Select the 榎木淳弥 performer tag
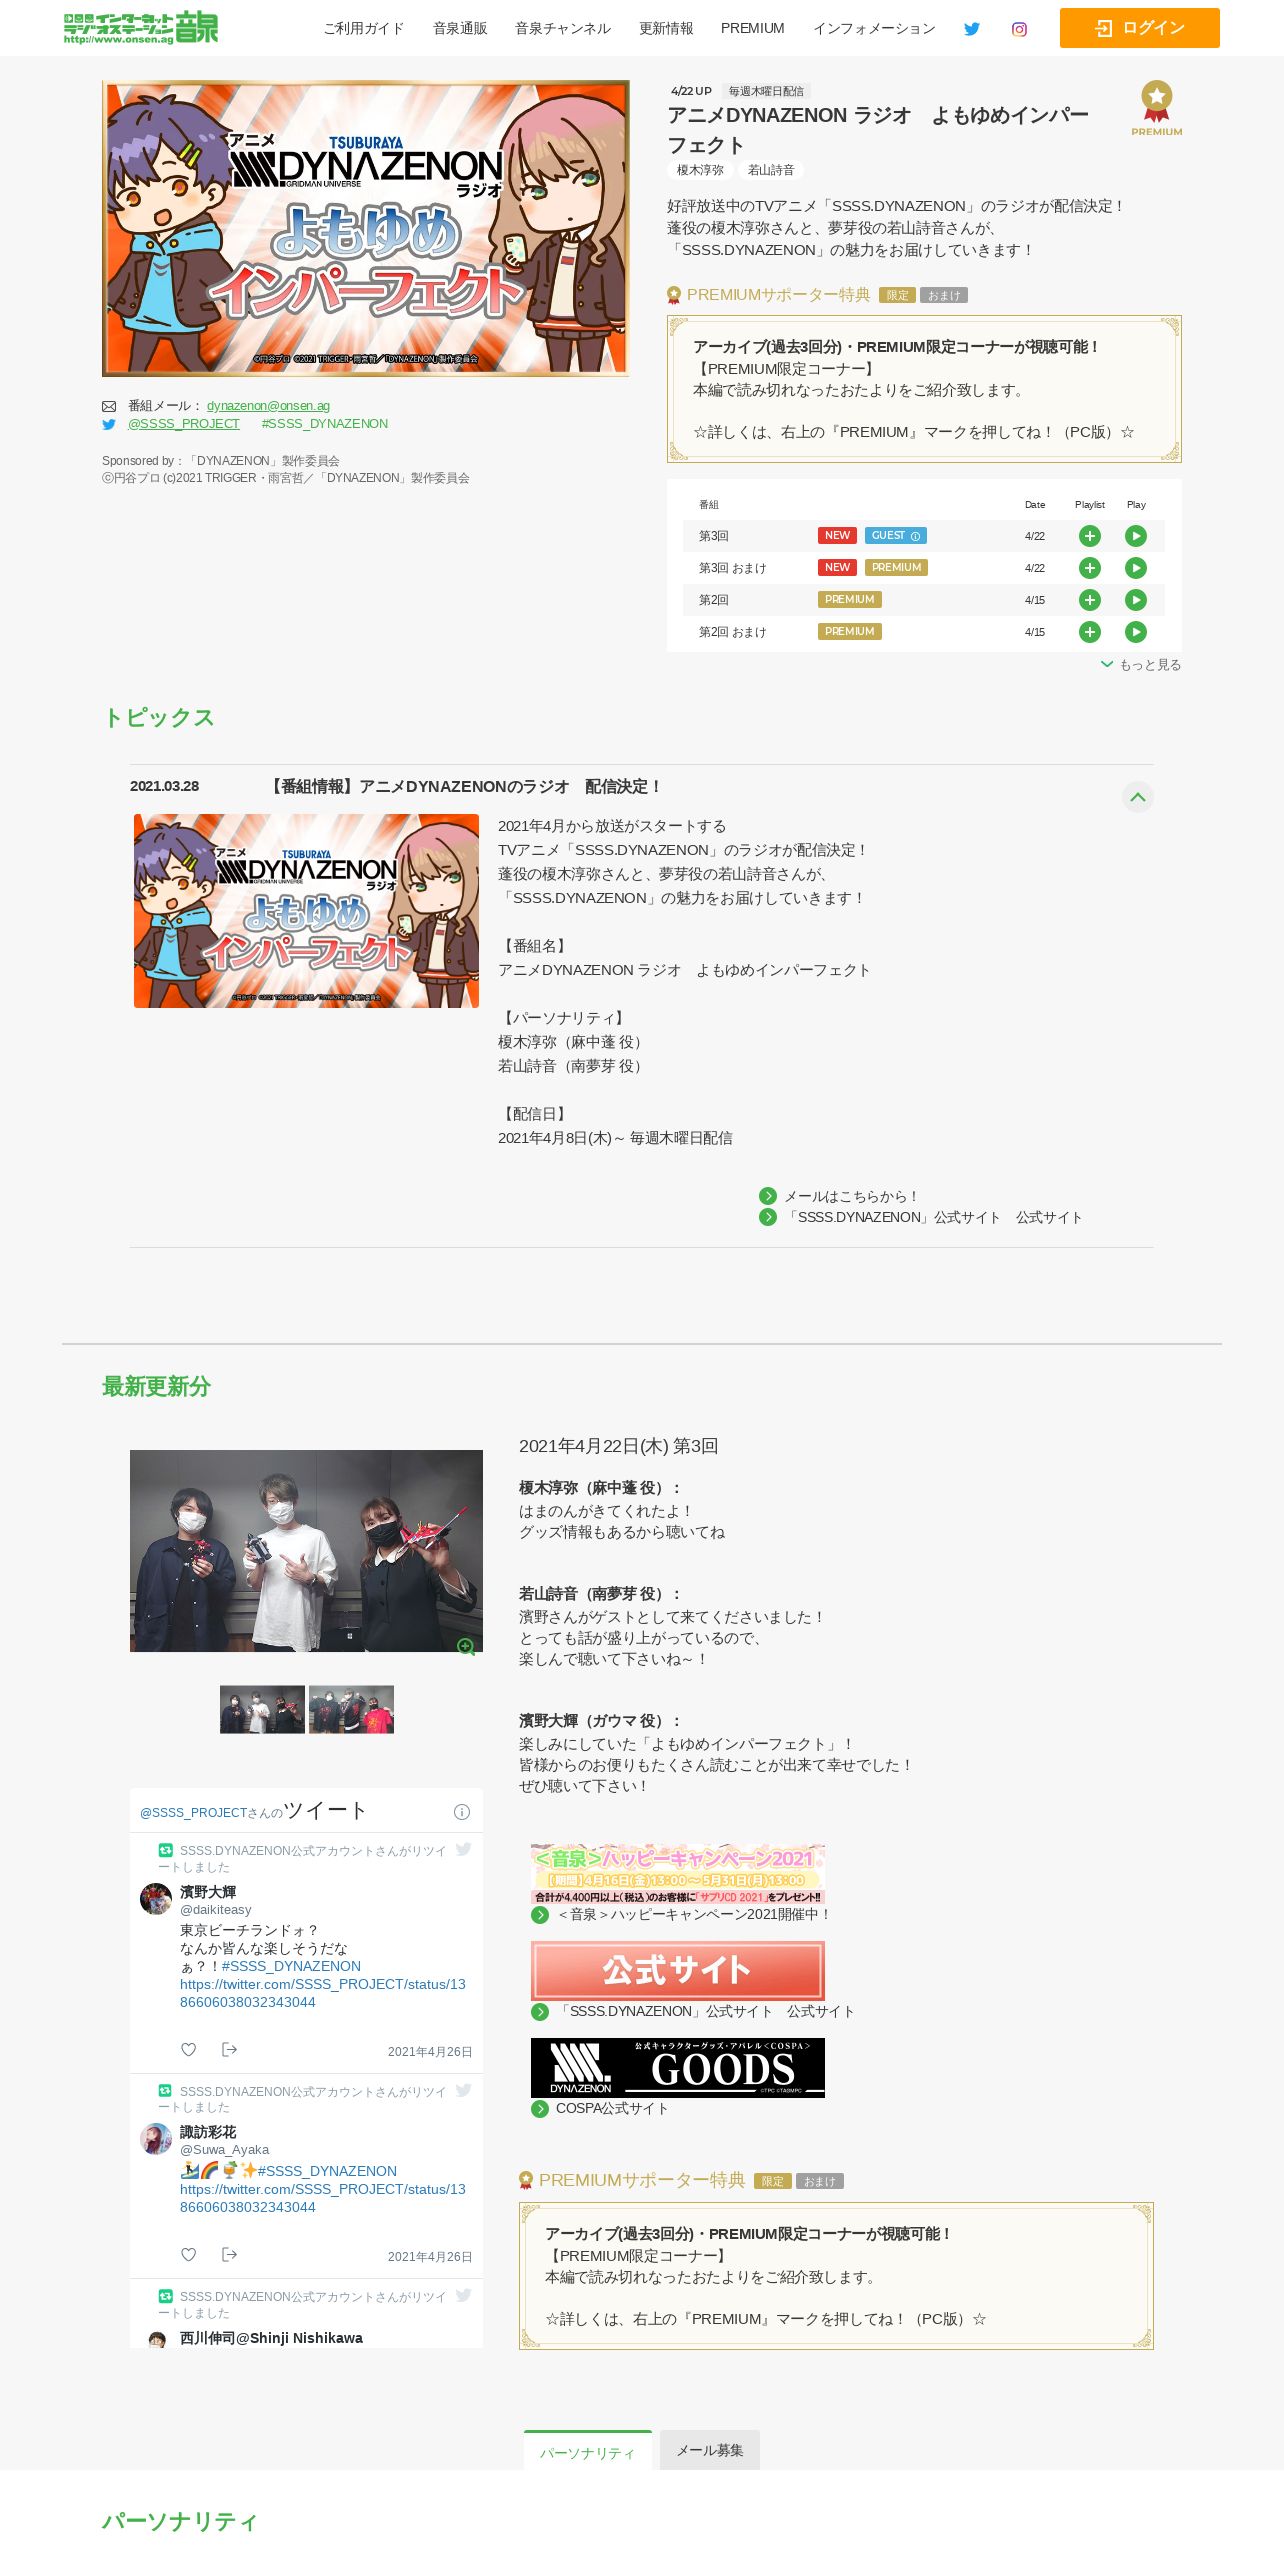Viewport: 1284px width, 2568px height. (x=700, y=170)
